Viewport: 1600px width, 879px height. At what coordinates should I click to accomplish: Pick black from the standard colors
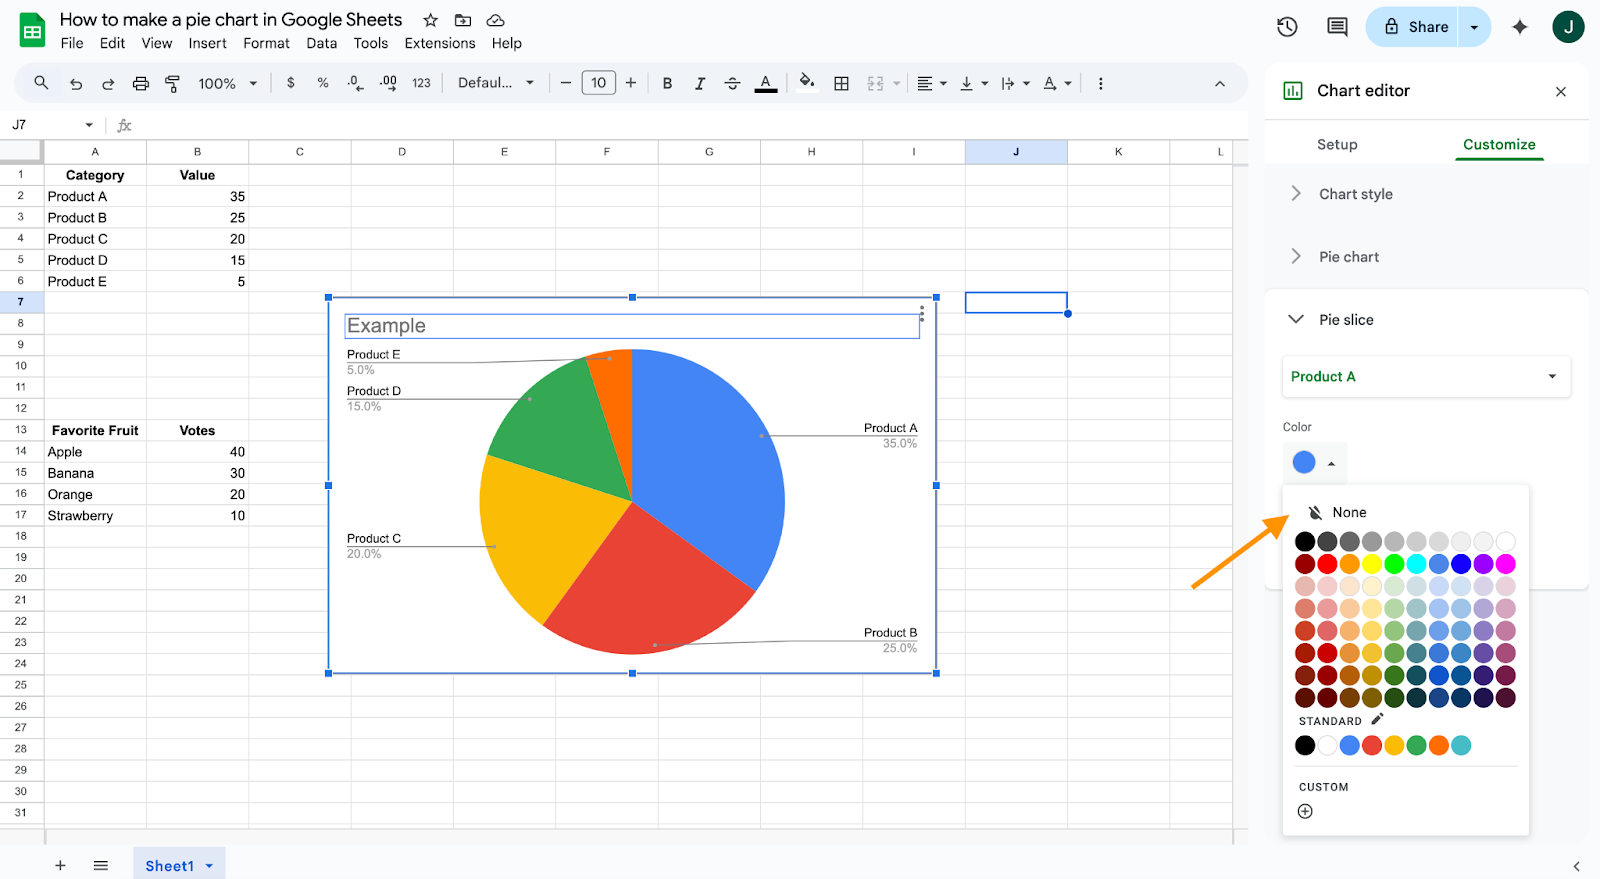pyautogui.click(x=1305, y=745)
